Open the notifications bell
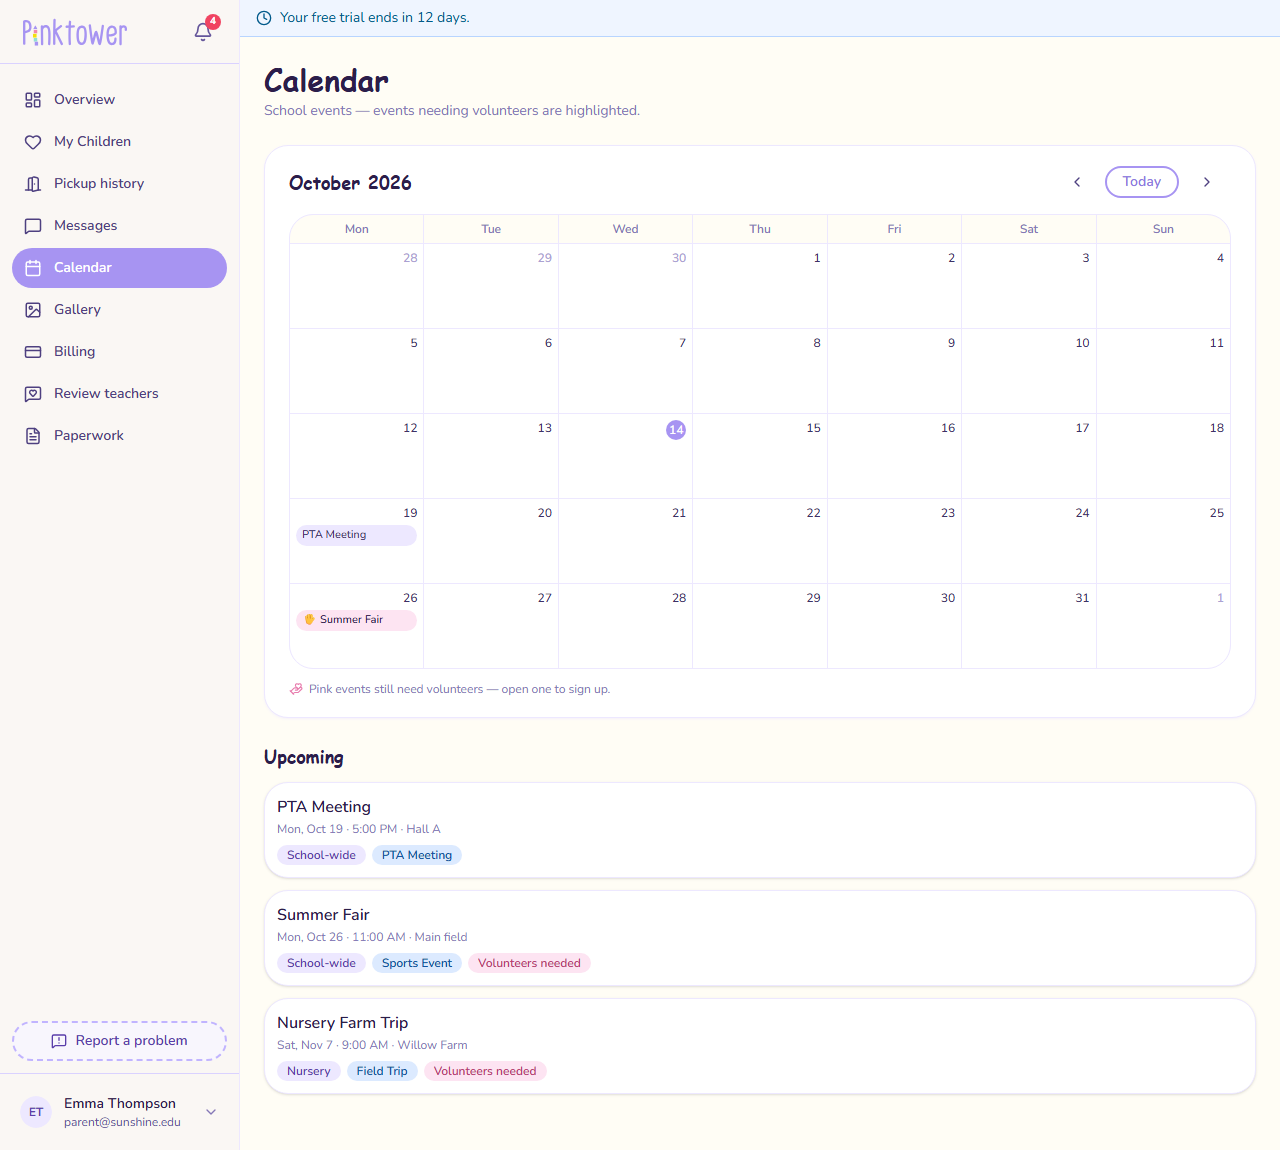The image size is (1280, 1150). point(203,32)
